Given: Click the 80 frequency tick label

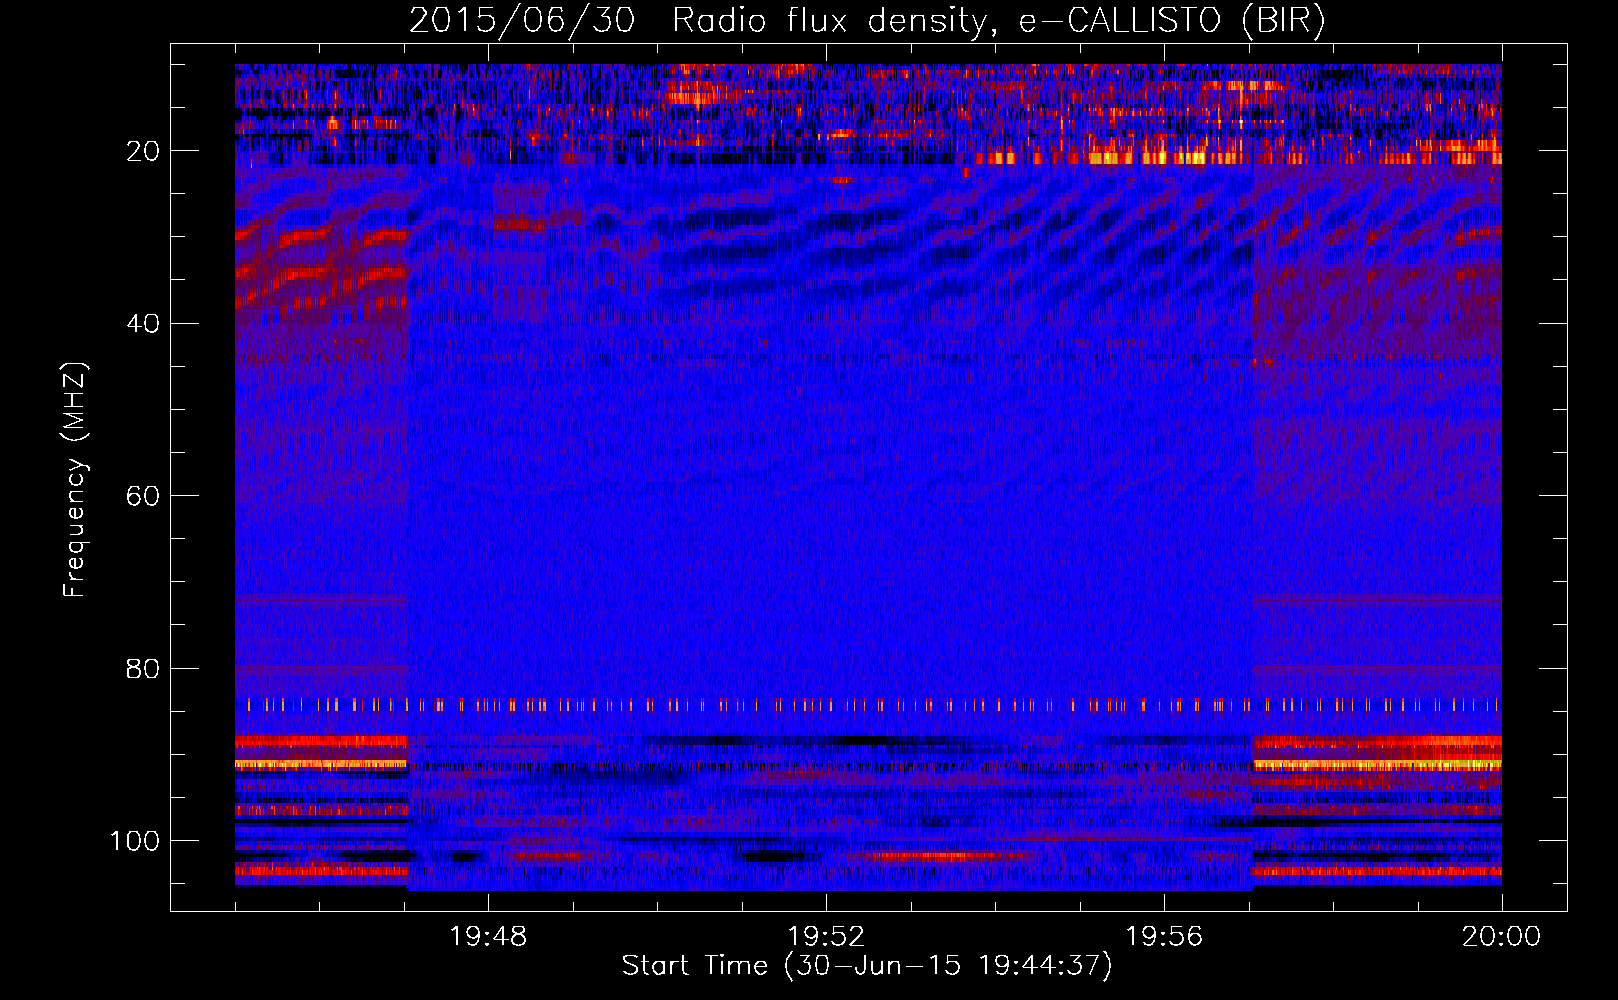Looking at the screenshot, I should click(143, 668).
